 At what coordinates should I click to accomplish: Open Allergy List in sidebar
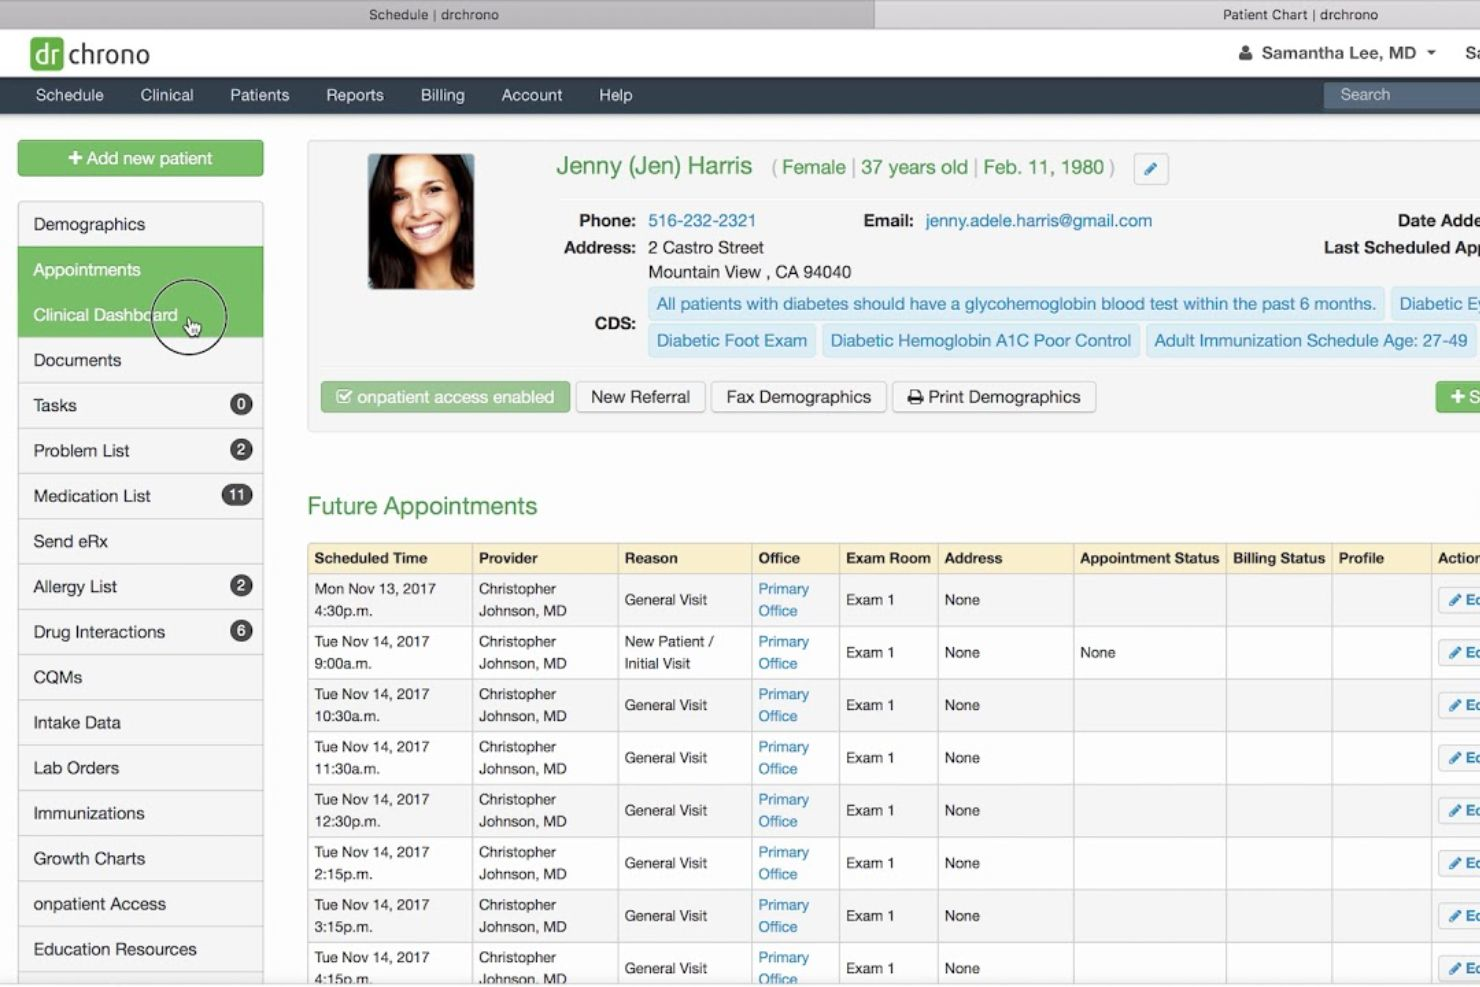click(x=140, y=587)
